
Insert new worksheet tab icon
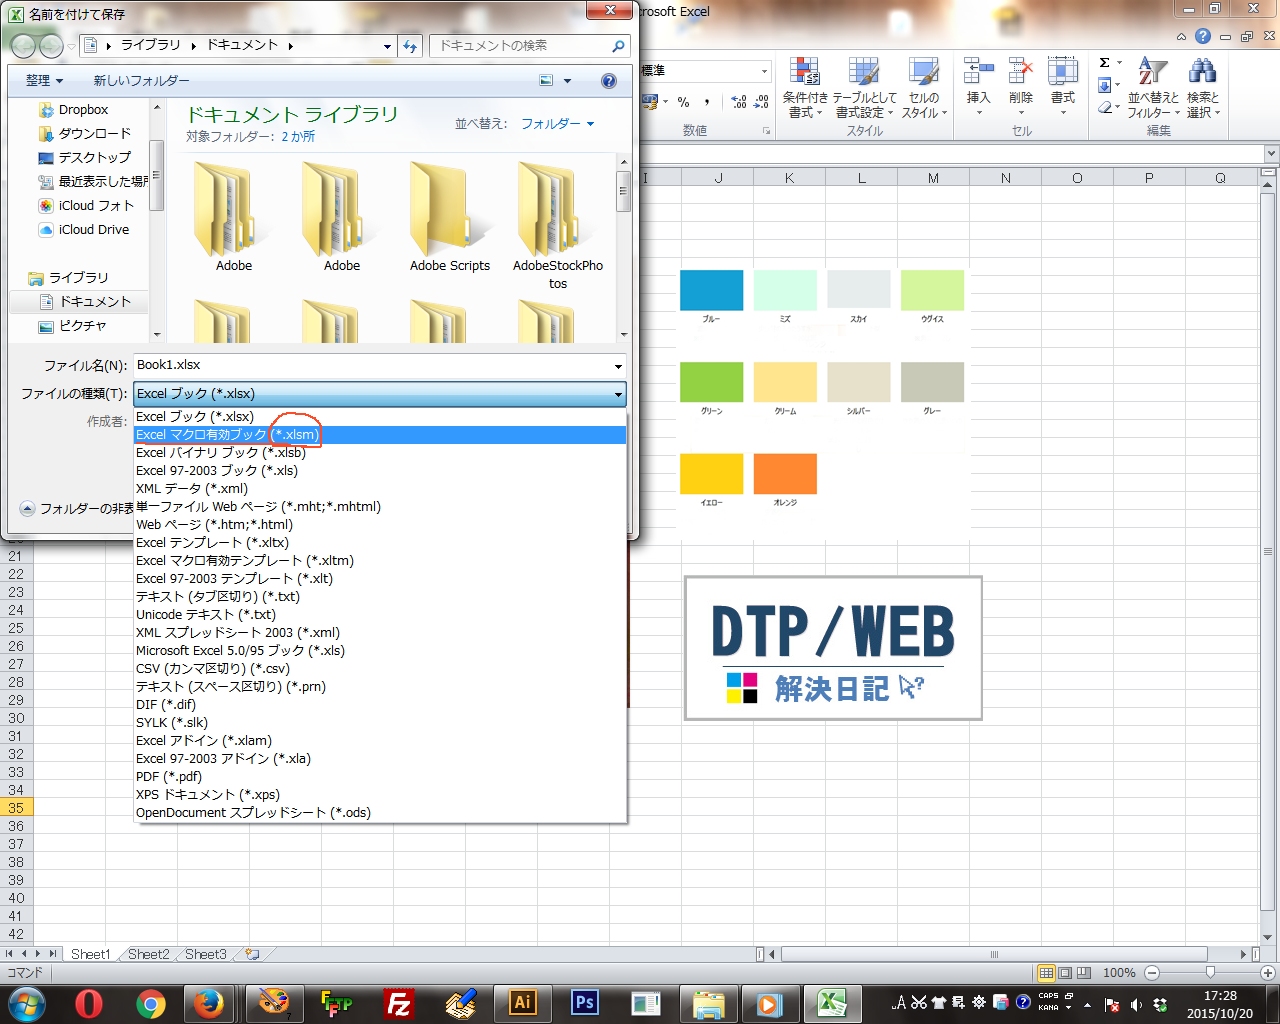pyautogui.click(x=252, y=954)
